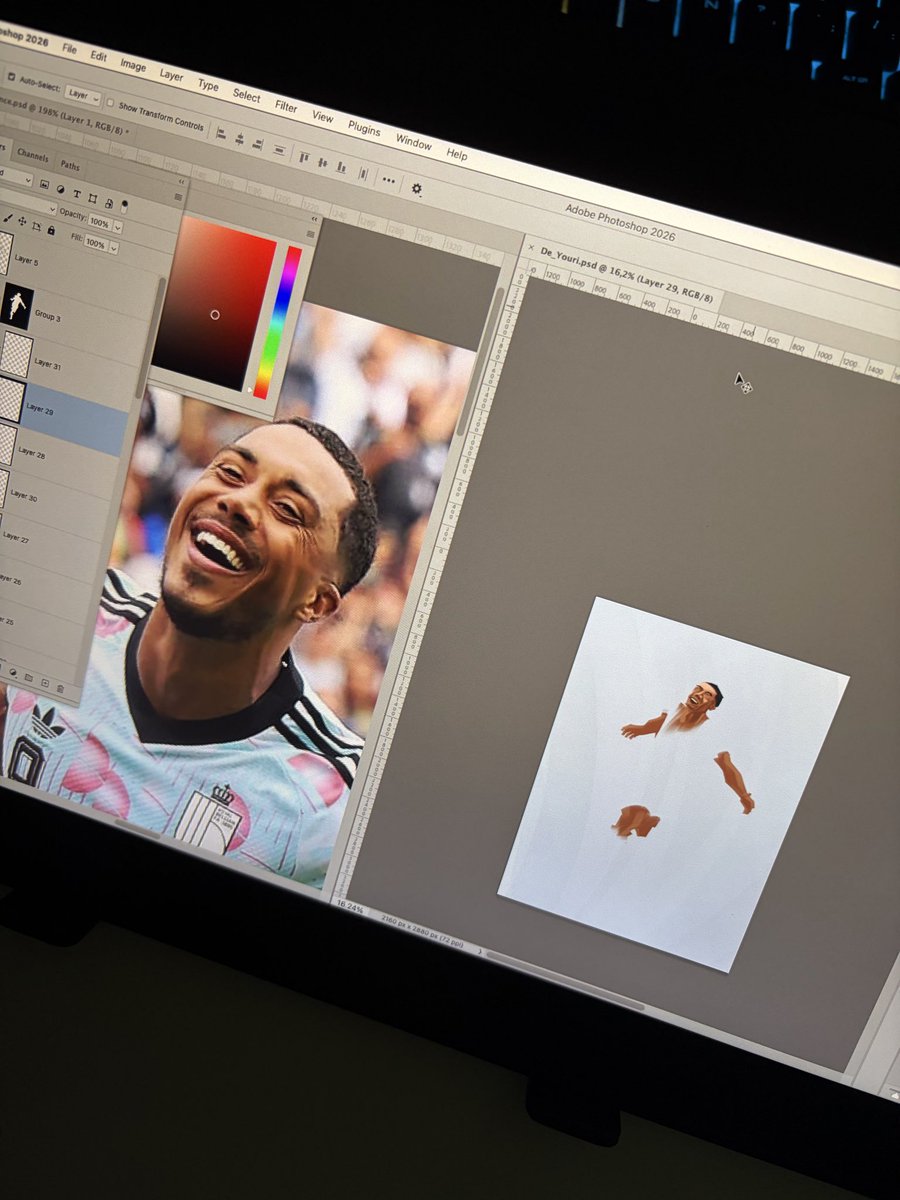Open the Type menu
Image resolution: width=900 pixels, height=1200 pixels.
coord(208,85)
